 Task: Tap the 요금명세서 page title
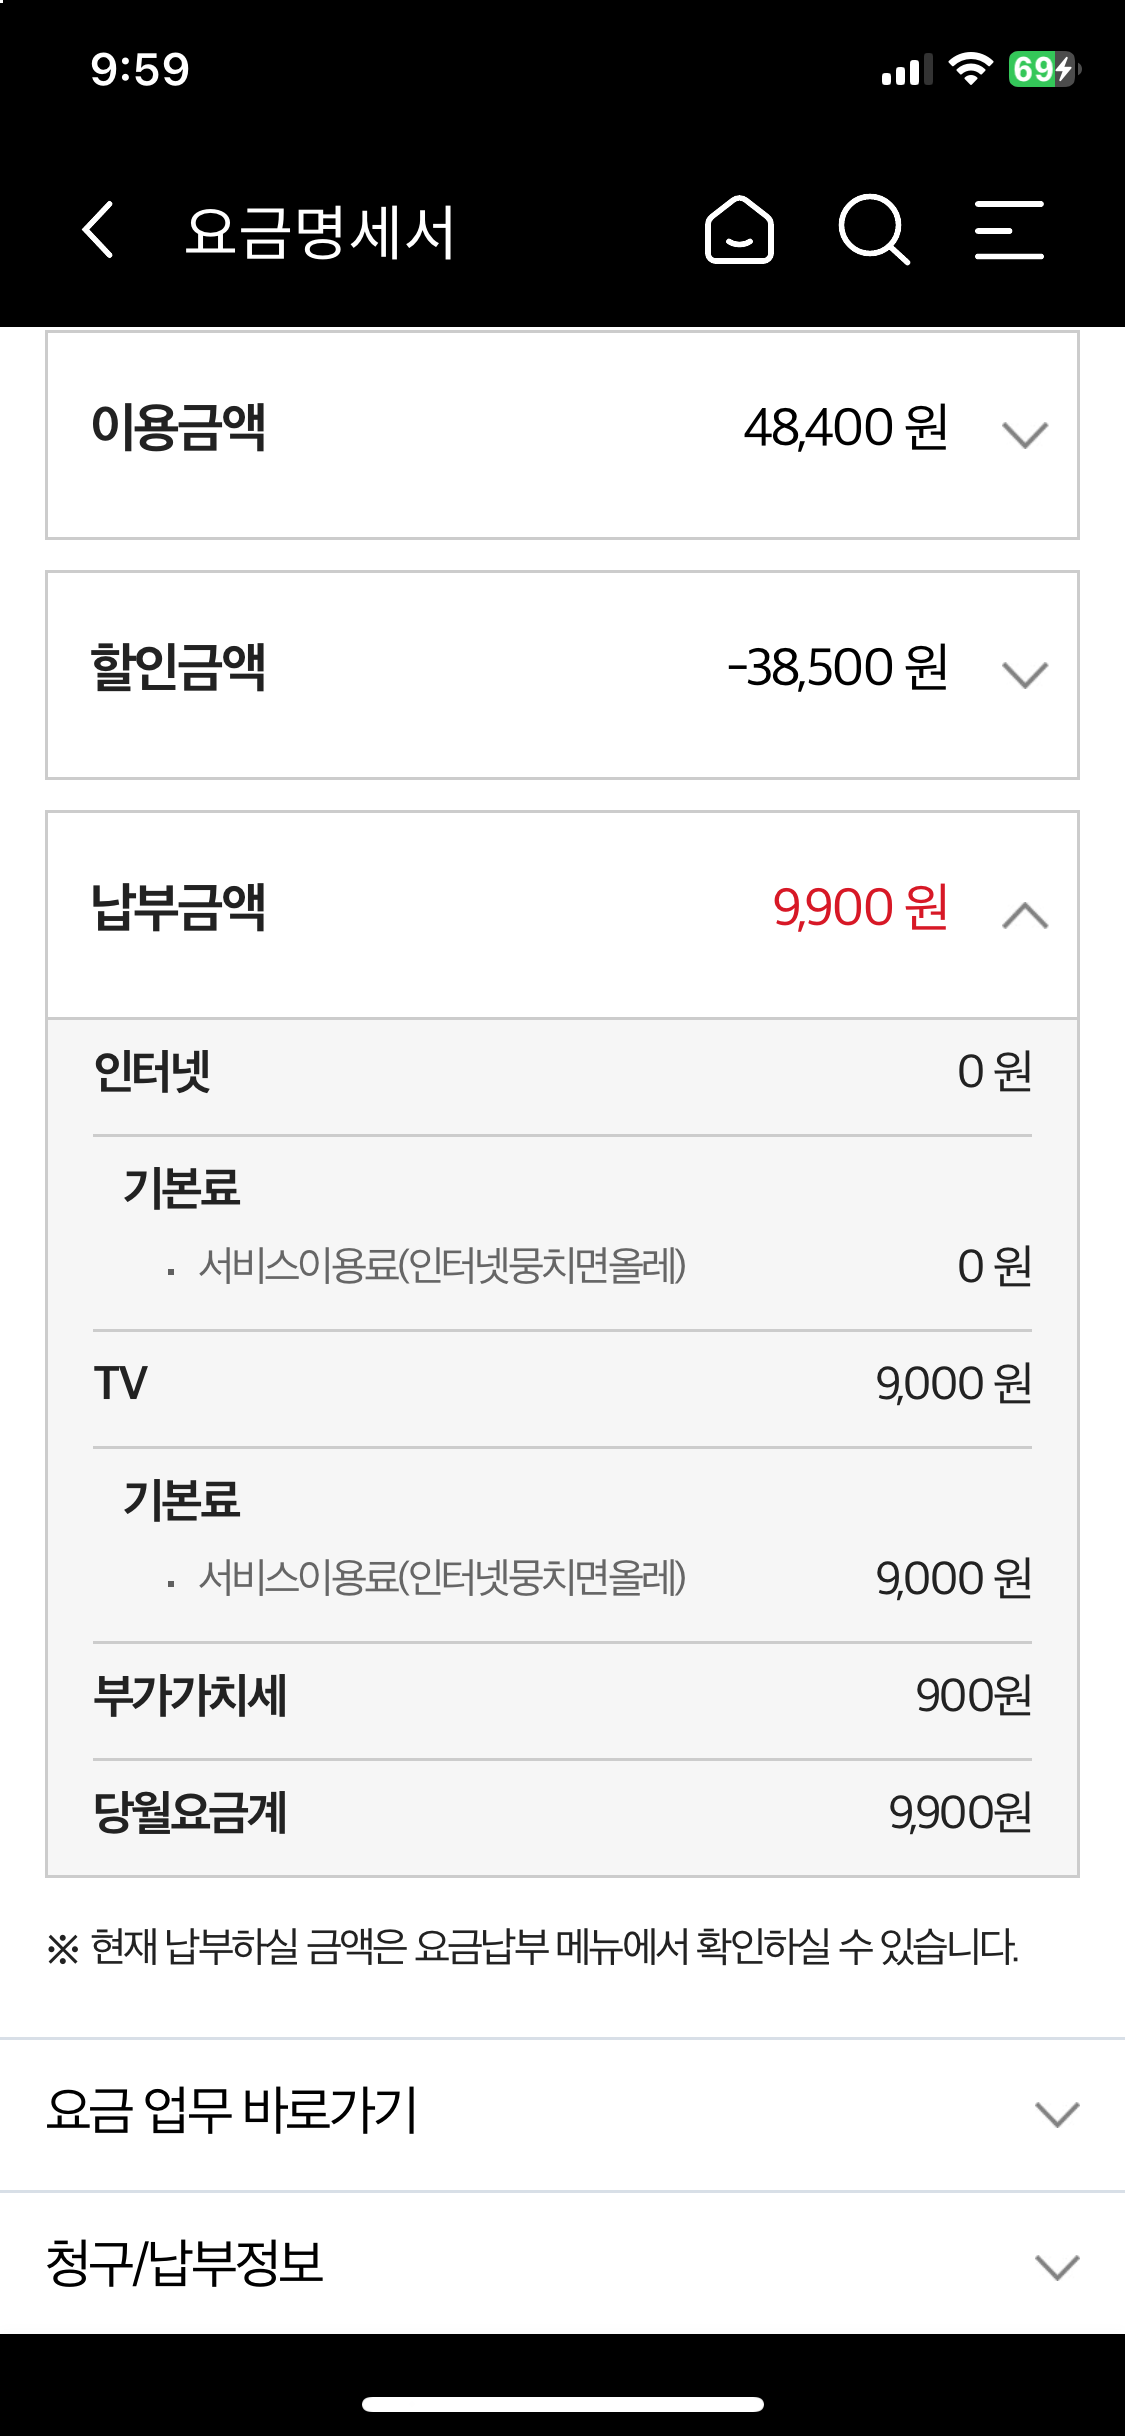320,232
